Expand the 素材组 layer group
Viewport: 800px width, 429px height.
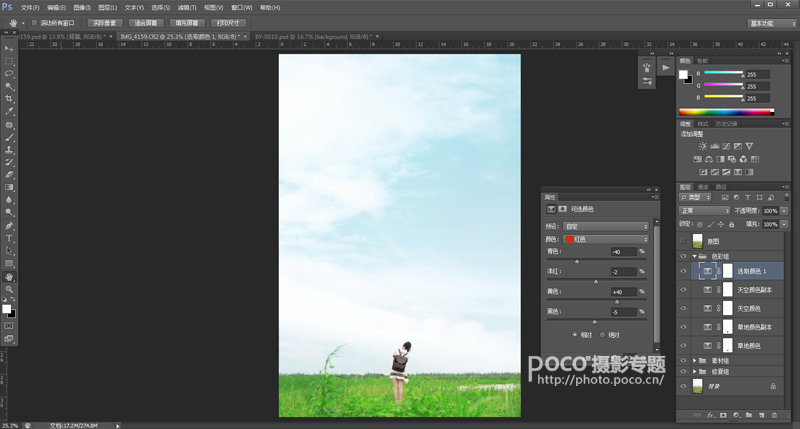tap(694, 360)
